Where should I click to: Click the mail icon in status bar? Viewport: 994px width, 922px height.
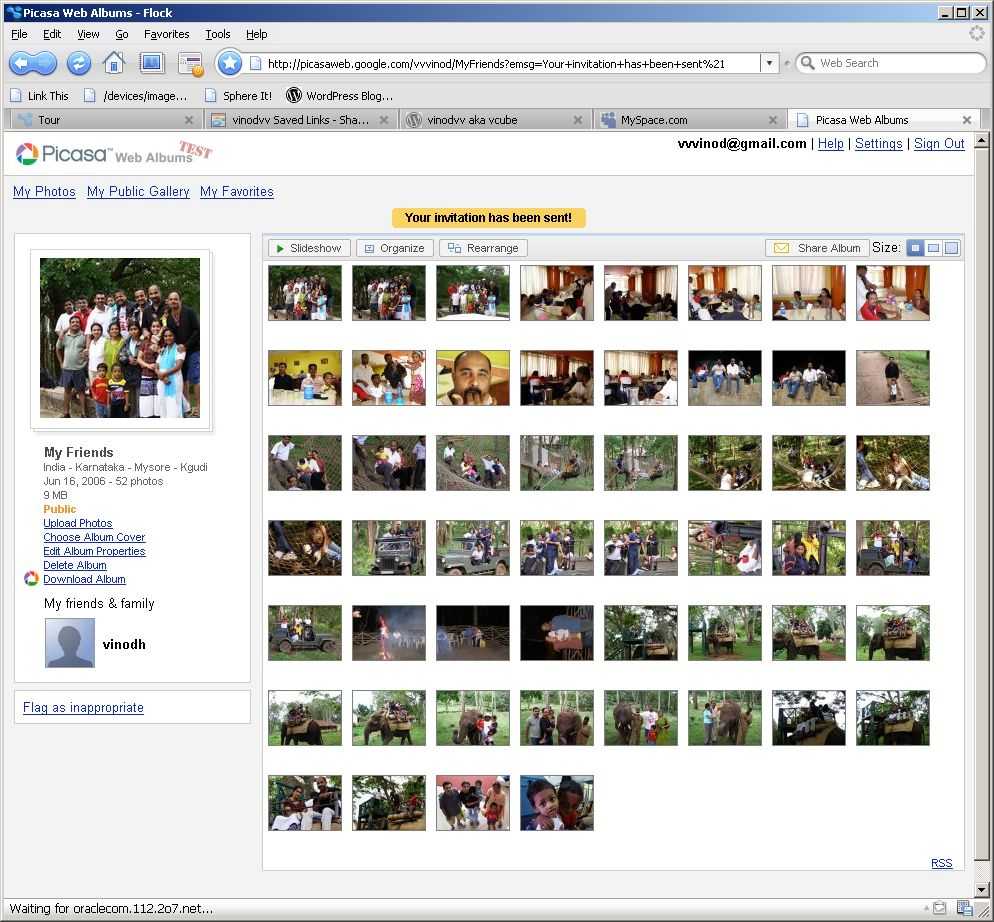(x=939, y=908)
